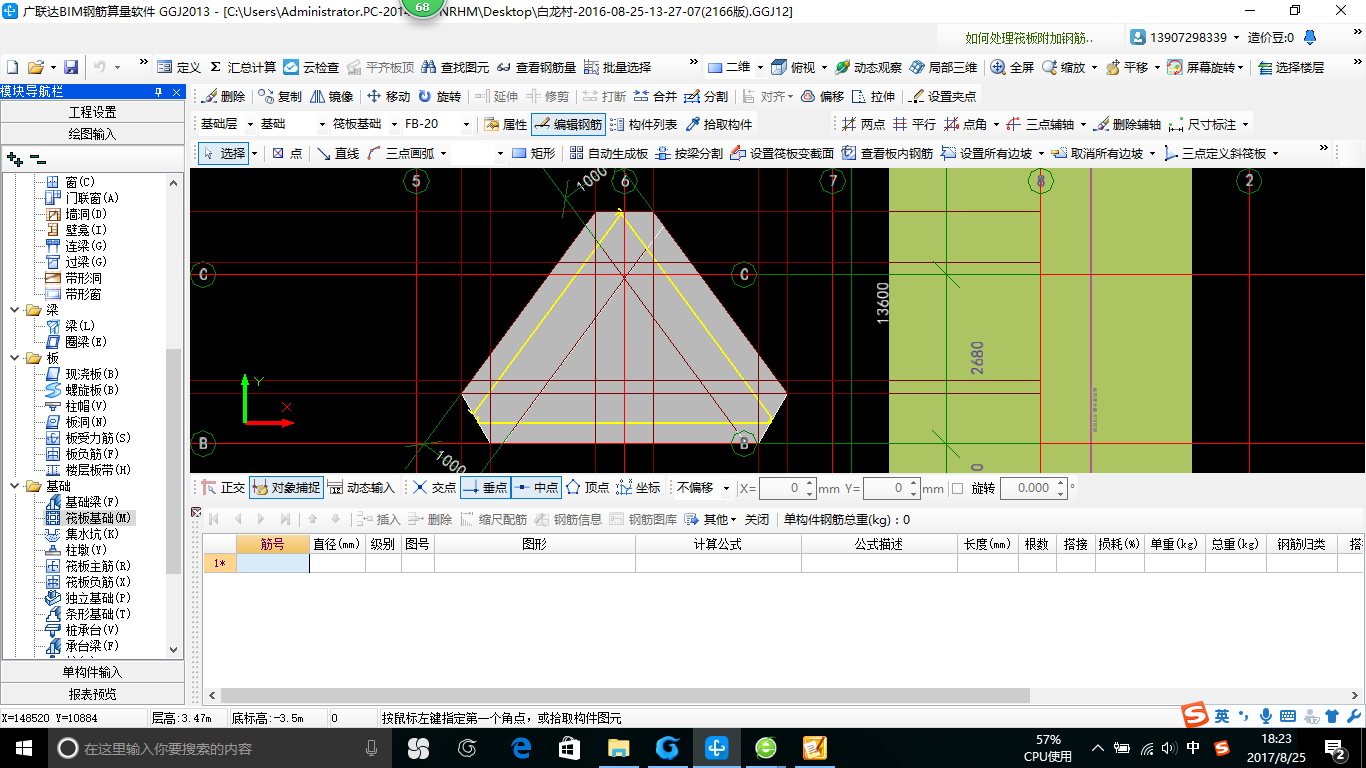Collapse the 基础 tree group
Screen dimensions: 1366x768
click(x=14, y=486)
